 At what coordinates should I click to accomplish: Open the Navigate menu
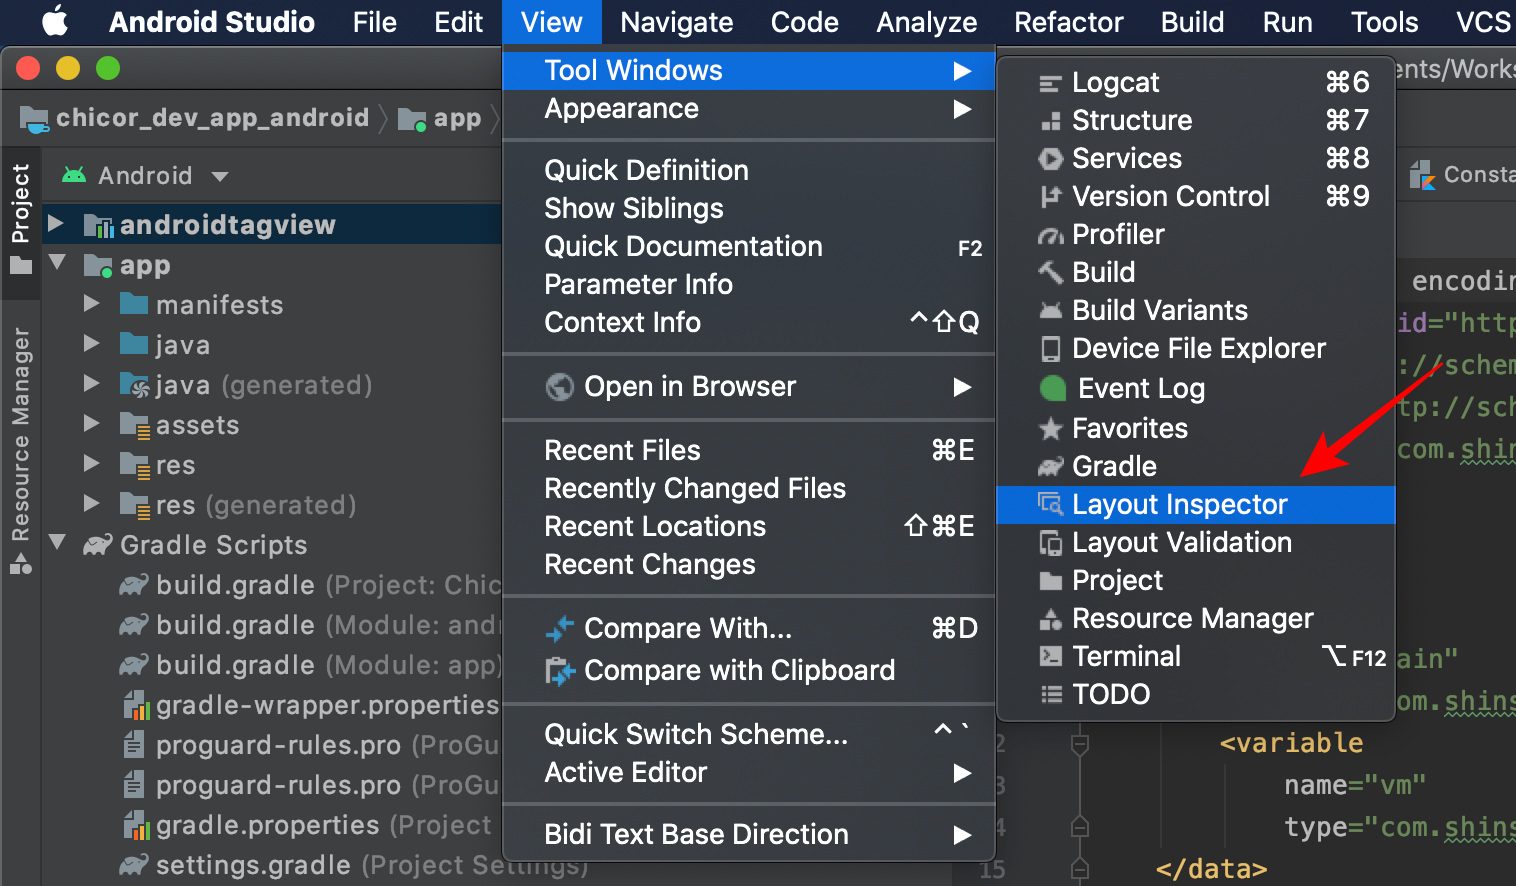pos(676,22)
